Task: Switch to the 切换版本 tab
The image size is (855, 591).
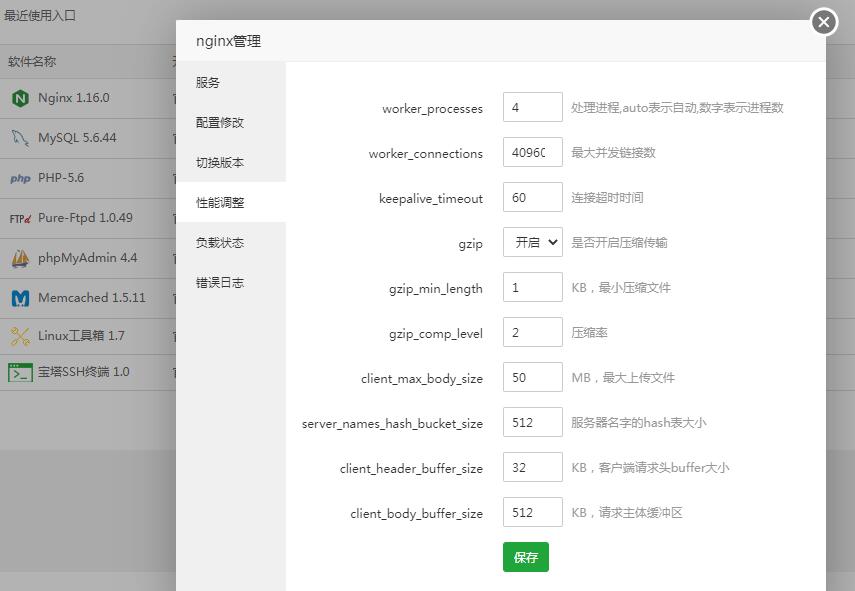Action: 231,162
